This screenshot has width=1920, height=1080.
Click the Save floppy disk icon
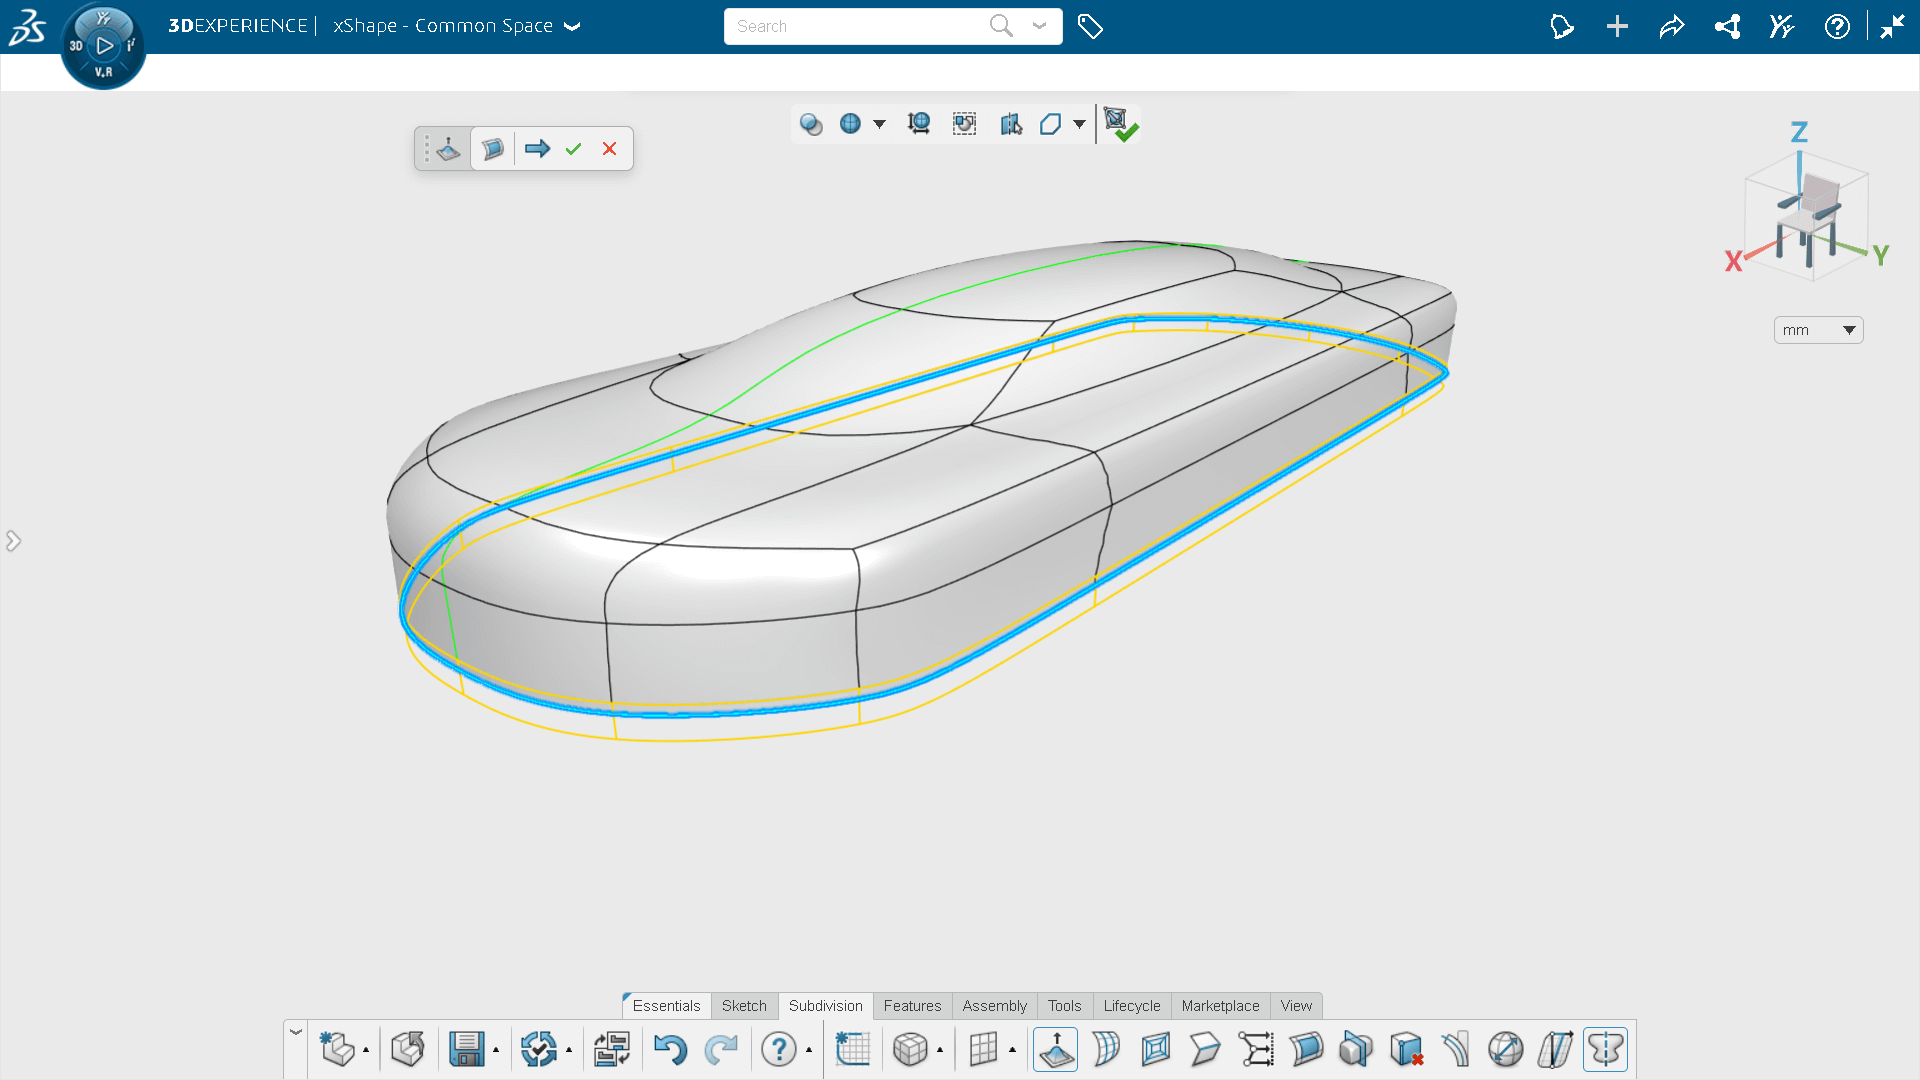point(467,1049)
